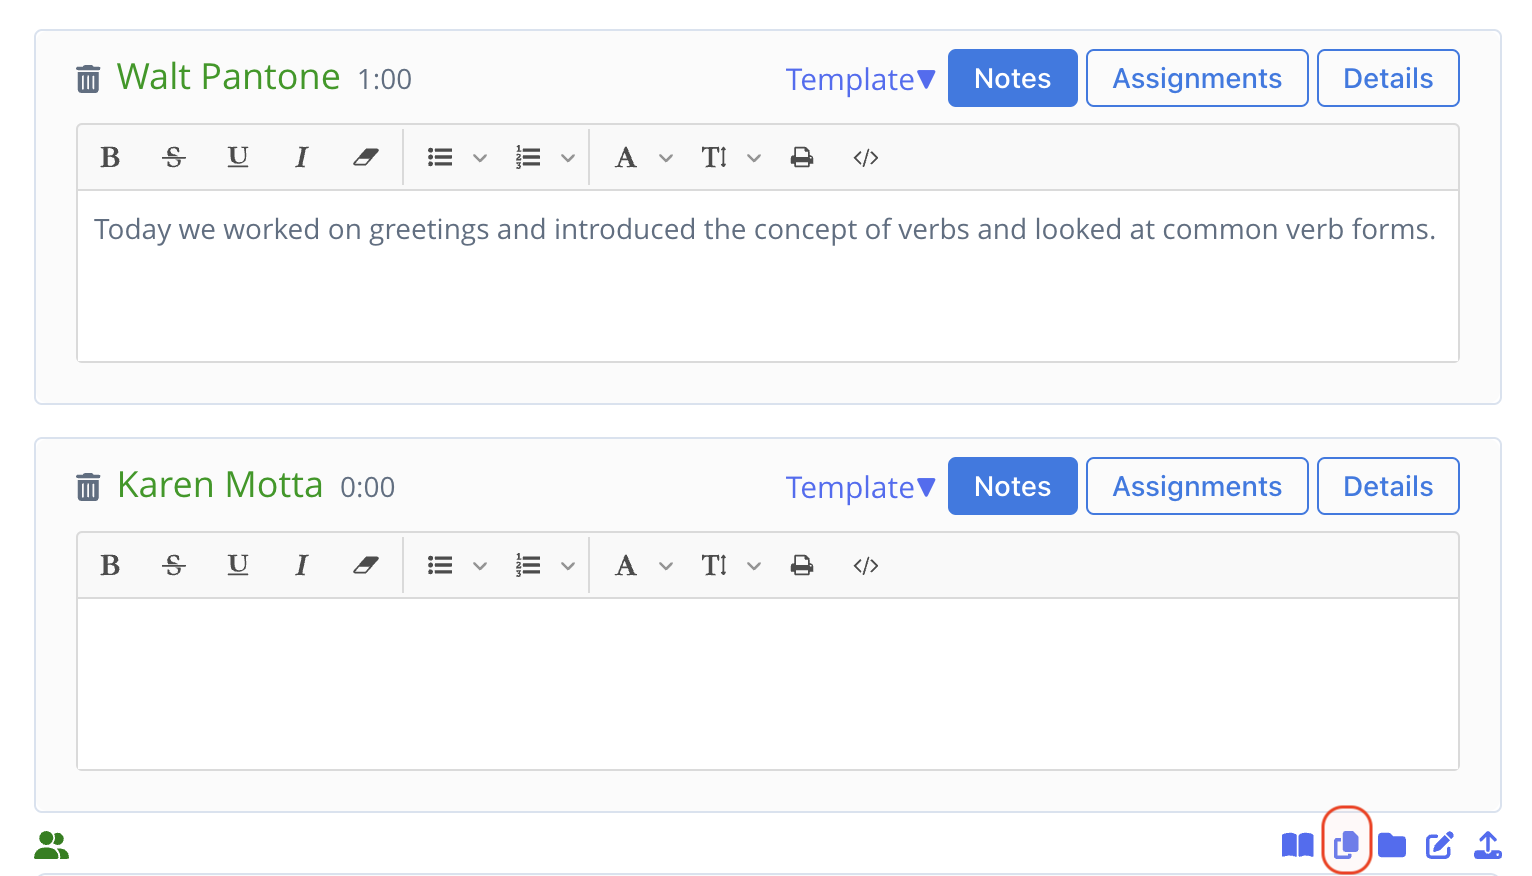The image size is (1532, 876).
Task: Open font color dropdown arrow in Walt Pantone's editor
Action: tap(666, 158)
